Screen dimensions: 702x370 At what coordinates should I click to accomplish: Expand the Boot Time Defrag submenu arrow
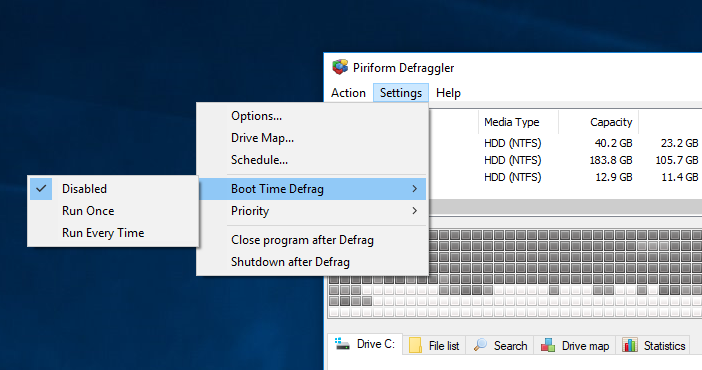pos(415,189)
